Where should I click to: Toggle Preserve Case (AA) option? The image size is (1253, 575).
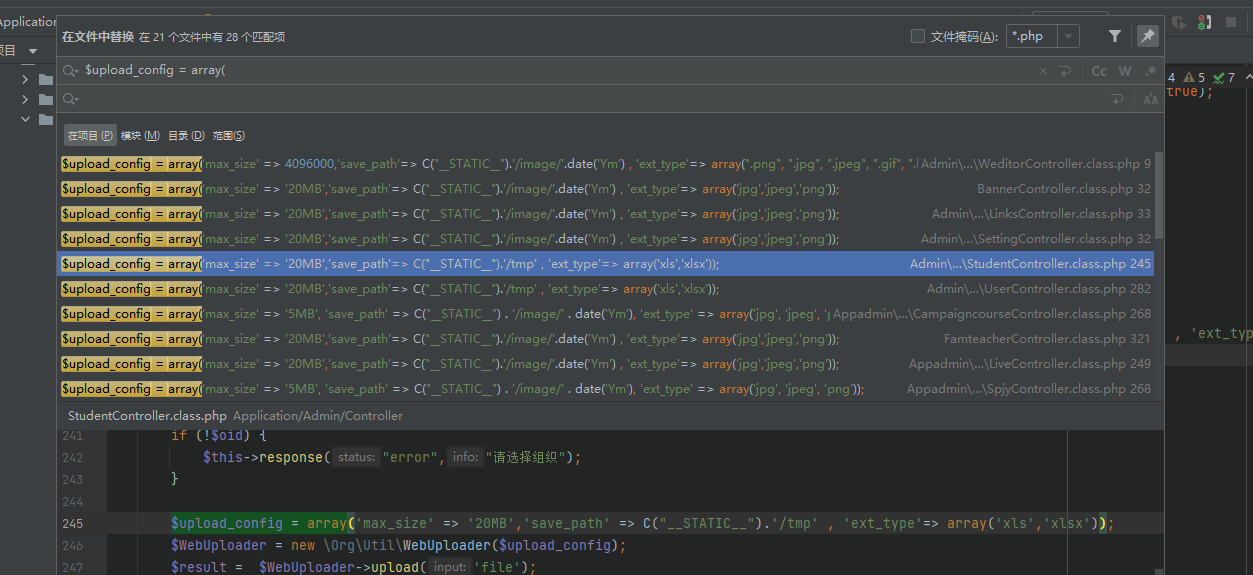click(1151, 99)
